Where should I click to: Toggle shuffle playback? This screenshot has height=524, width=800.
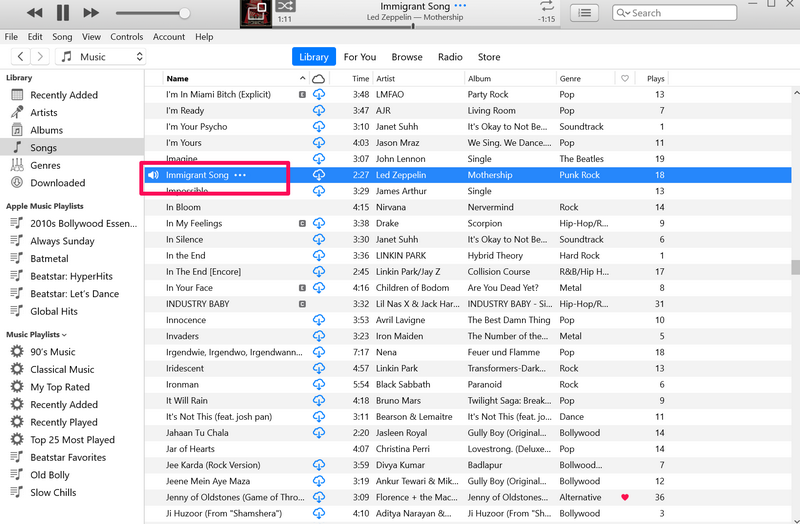click(285, 6)
